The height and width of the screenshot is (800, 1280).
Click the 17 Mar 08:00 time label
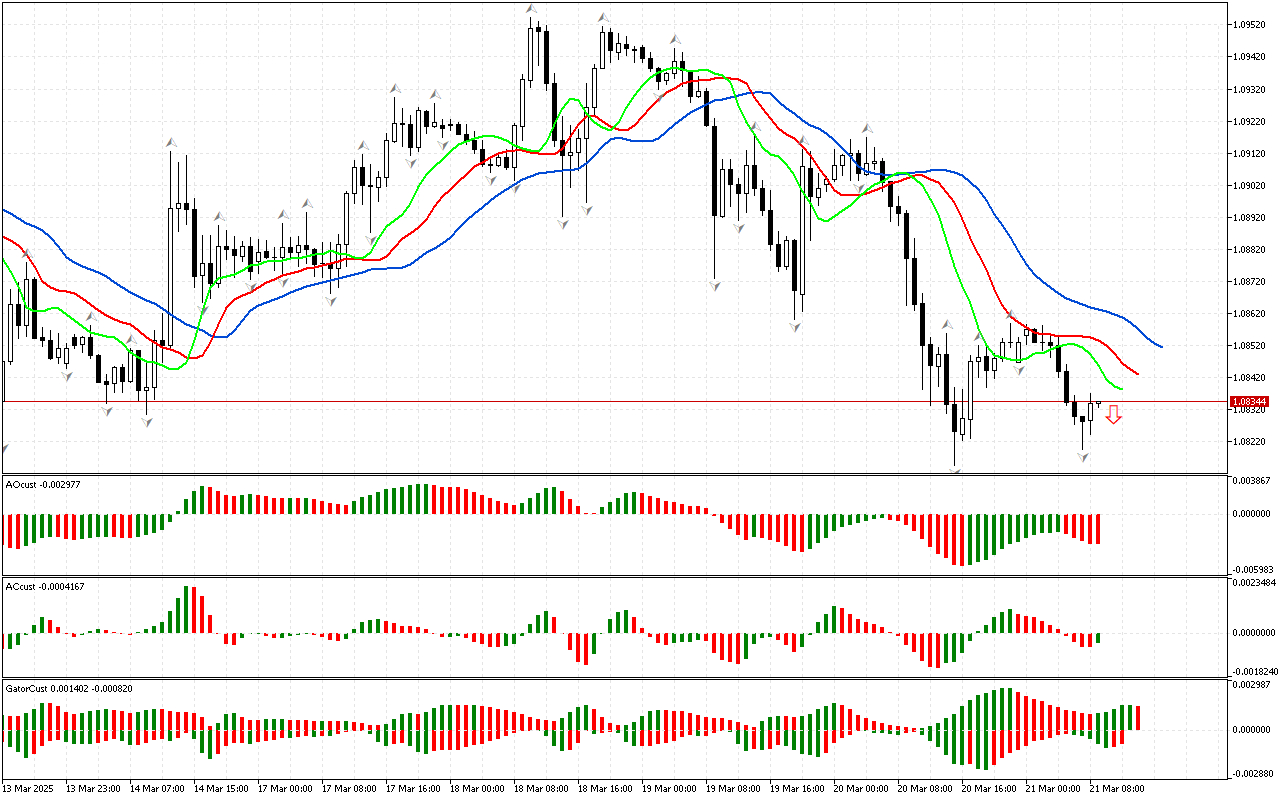coord(348,788)
